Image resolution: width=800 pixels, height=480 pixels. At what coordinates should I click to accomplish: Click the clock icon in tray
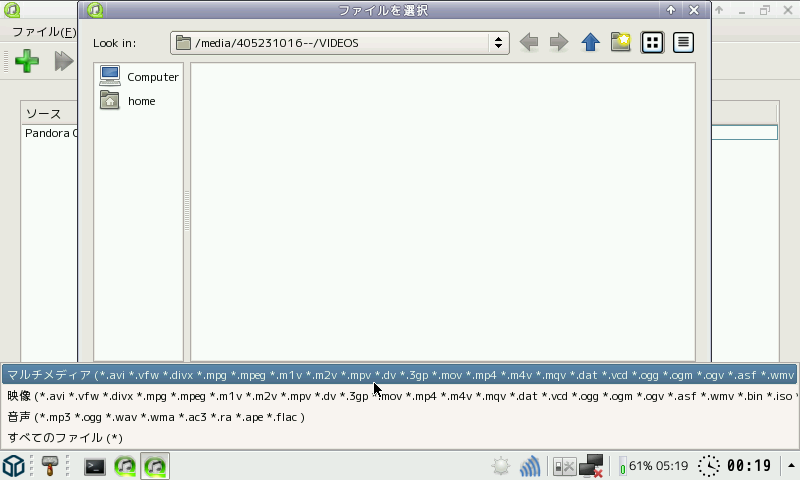[x=709, y=466]
